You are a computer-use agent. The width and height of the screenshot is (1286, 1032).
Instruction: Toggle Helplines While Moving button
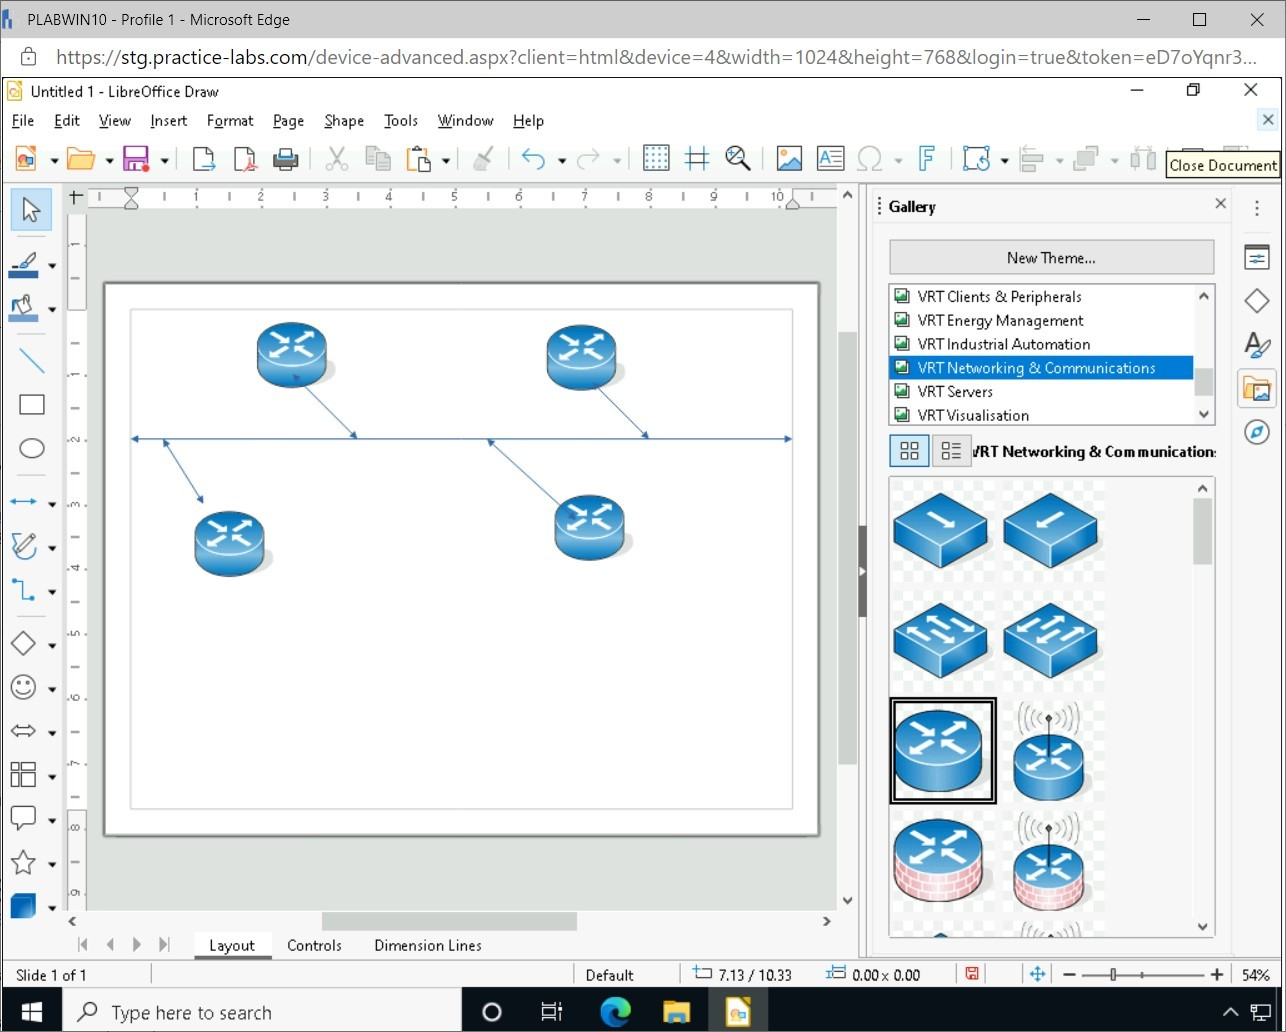[697, 159]
